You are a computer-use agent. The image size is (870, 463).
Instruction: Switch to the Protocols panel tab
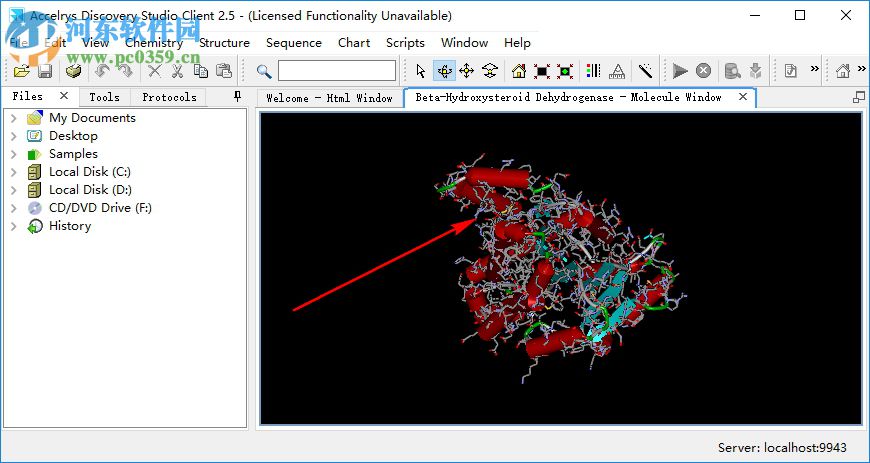[169, 97]
